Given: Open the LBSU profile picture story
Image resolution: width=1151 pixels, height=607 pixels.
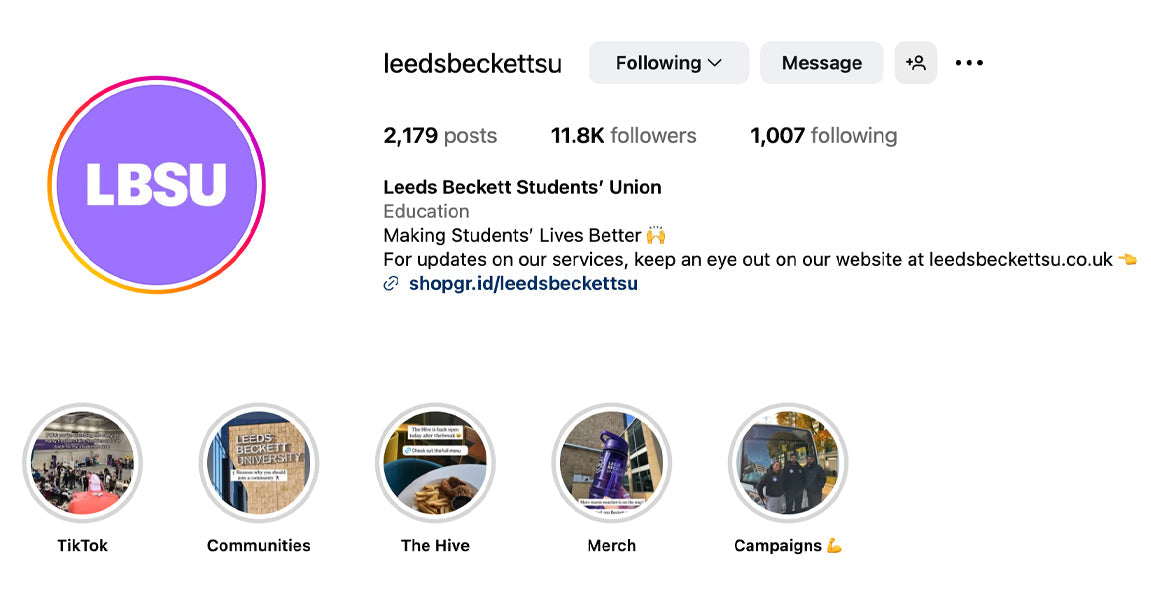Looking at the screenshot, I should (156, 185).
